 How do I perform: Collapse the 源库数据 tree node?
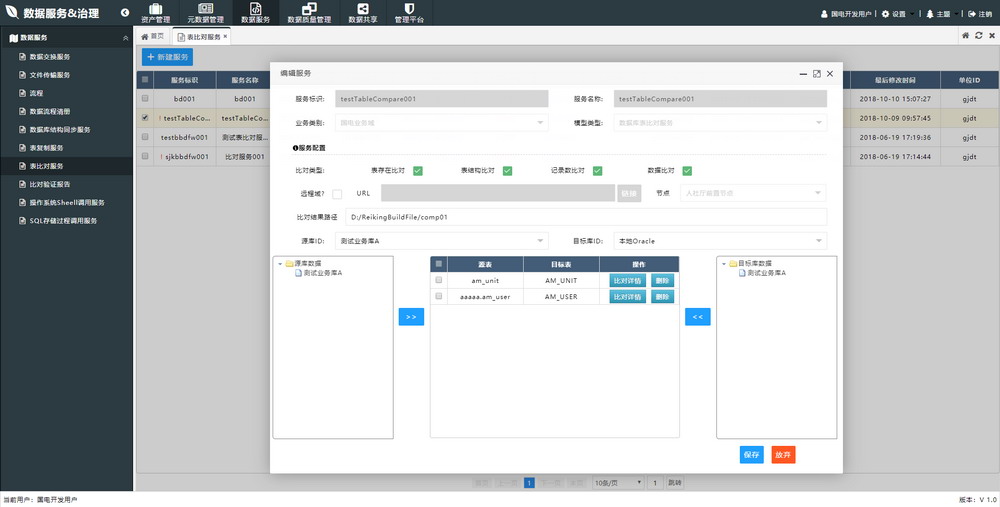click(279, 264)
